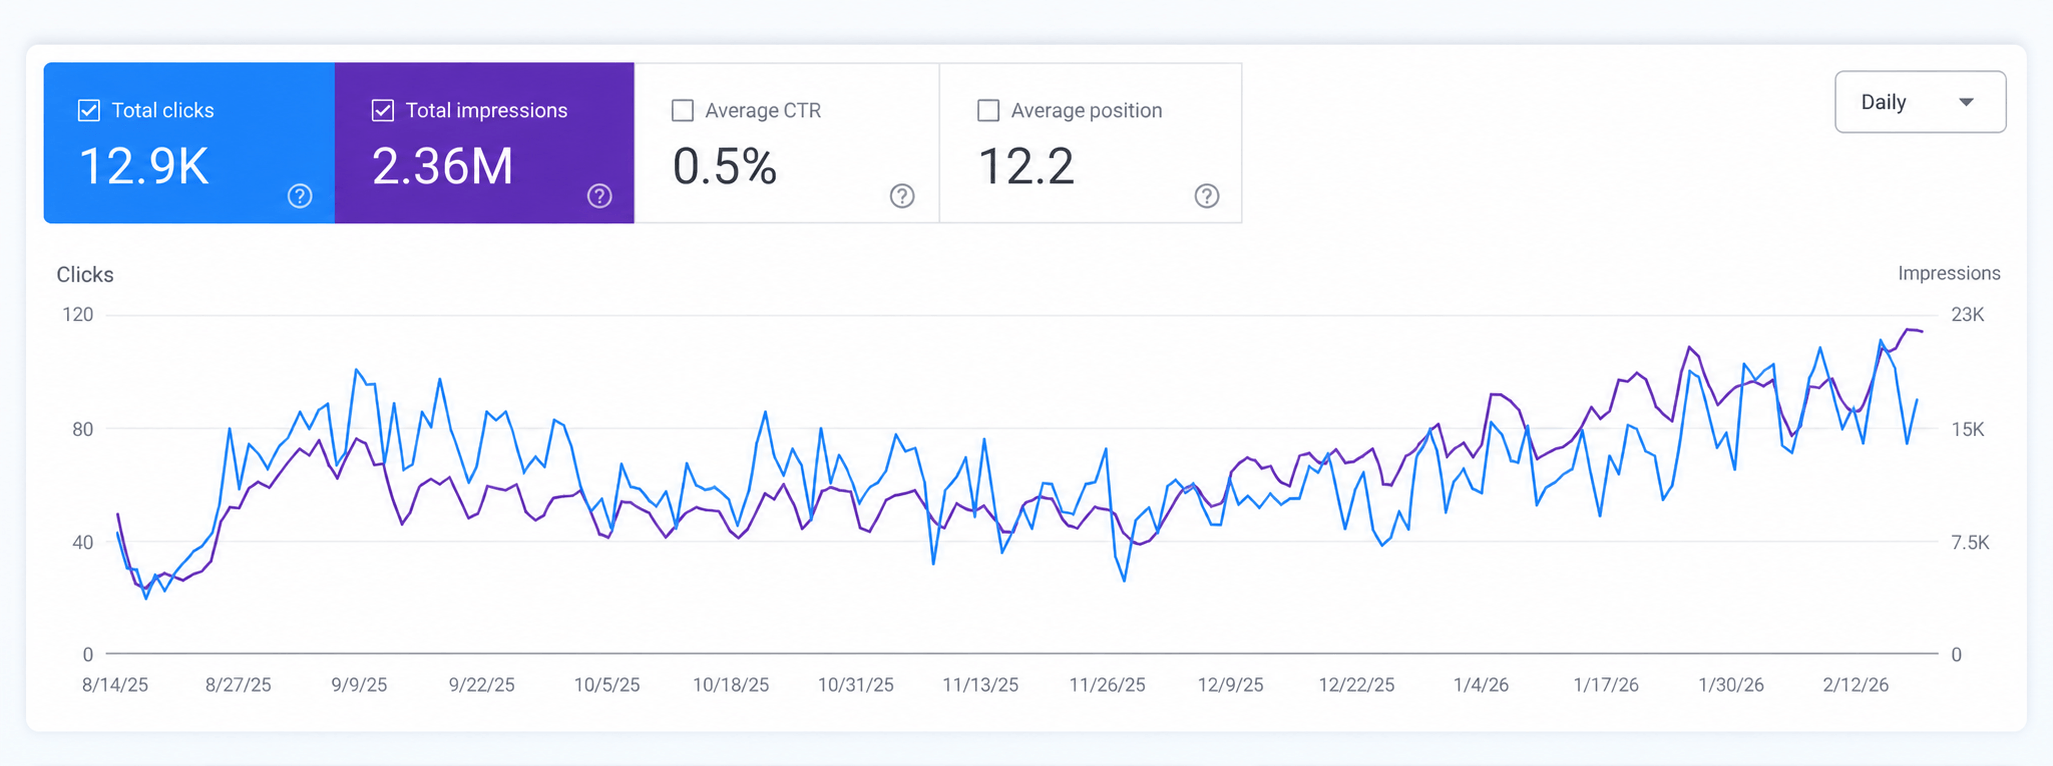Enable the Average CTR checkbox
2053x766 pixels.
pos(683,110)
